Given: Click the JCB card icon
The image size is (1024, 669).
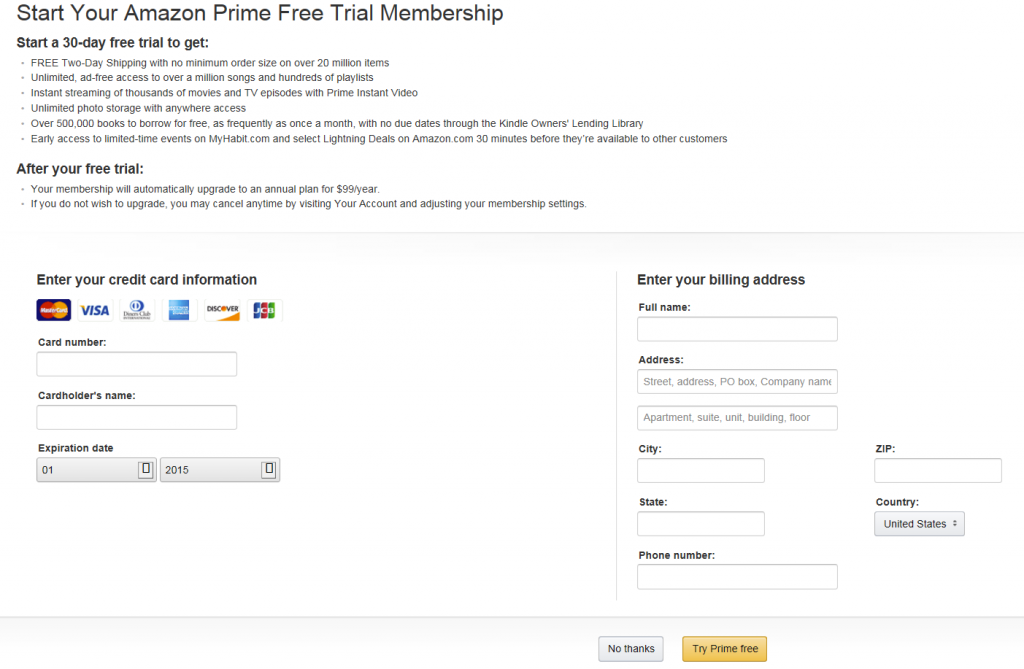Looking at the screenshot, I should click(x=264, y=311).
